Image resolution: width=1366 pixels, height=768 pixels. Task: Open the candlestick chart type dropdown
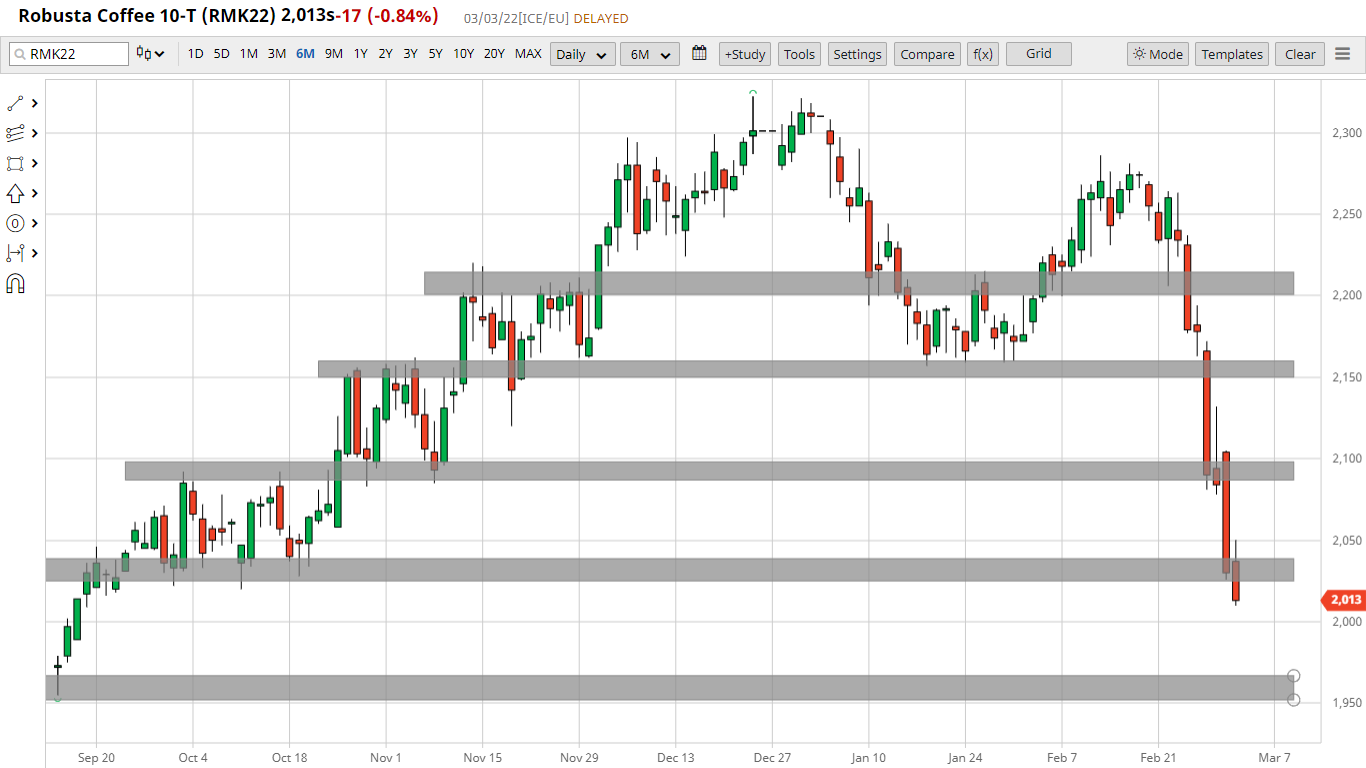tap(151, 54)
